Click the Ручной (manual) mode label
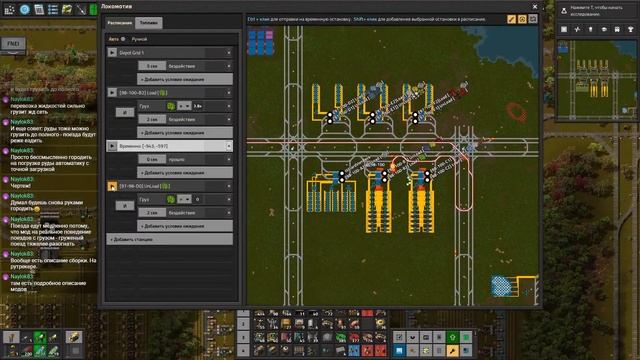The height and width of the screenshot is (360, 640). (139, 39)
